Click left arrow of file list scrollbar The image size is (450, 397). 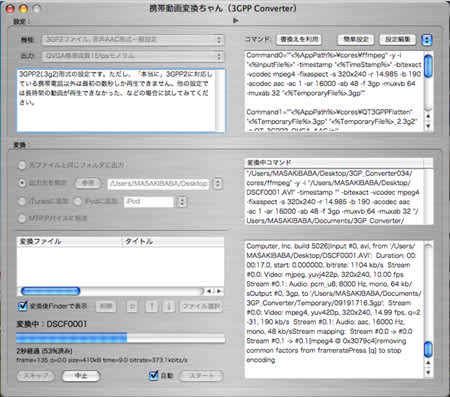(209, 291)
